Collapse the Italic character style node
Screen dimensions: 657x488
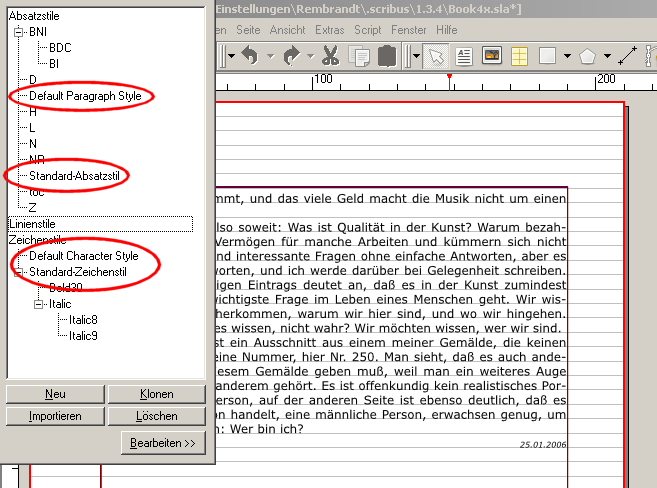[x=38, y=303]
